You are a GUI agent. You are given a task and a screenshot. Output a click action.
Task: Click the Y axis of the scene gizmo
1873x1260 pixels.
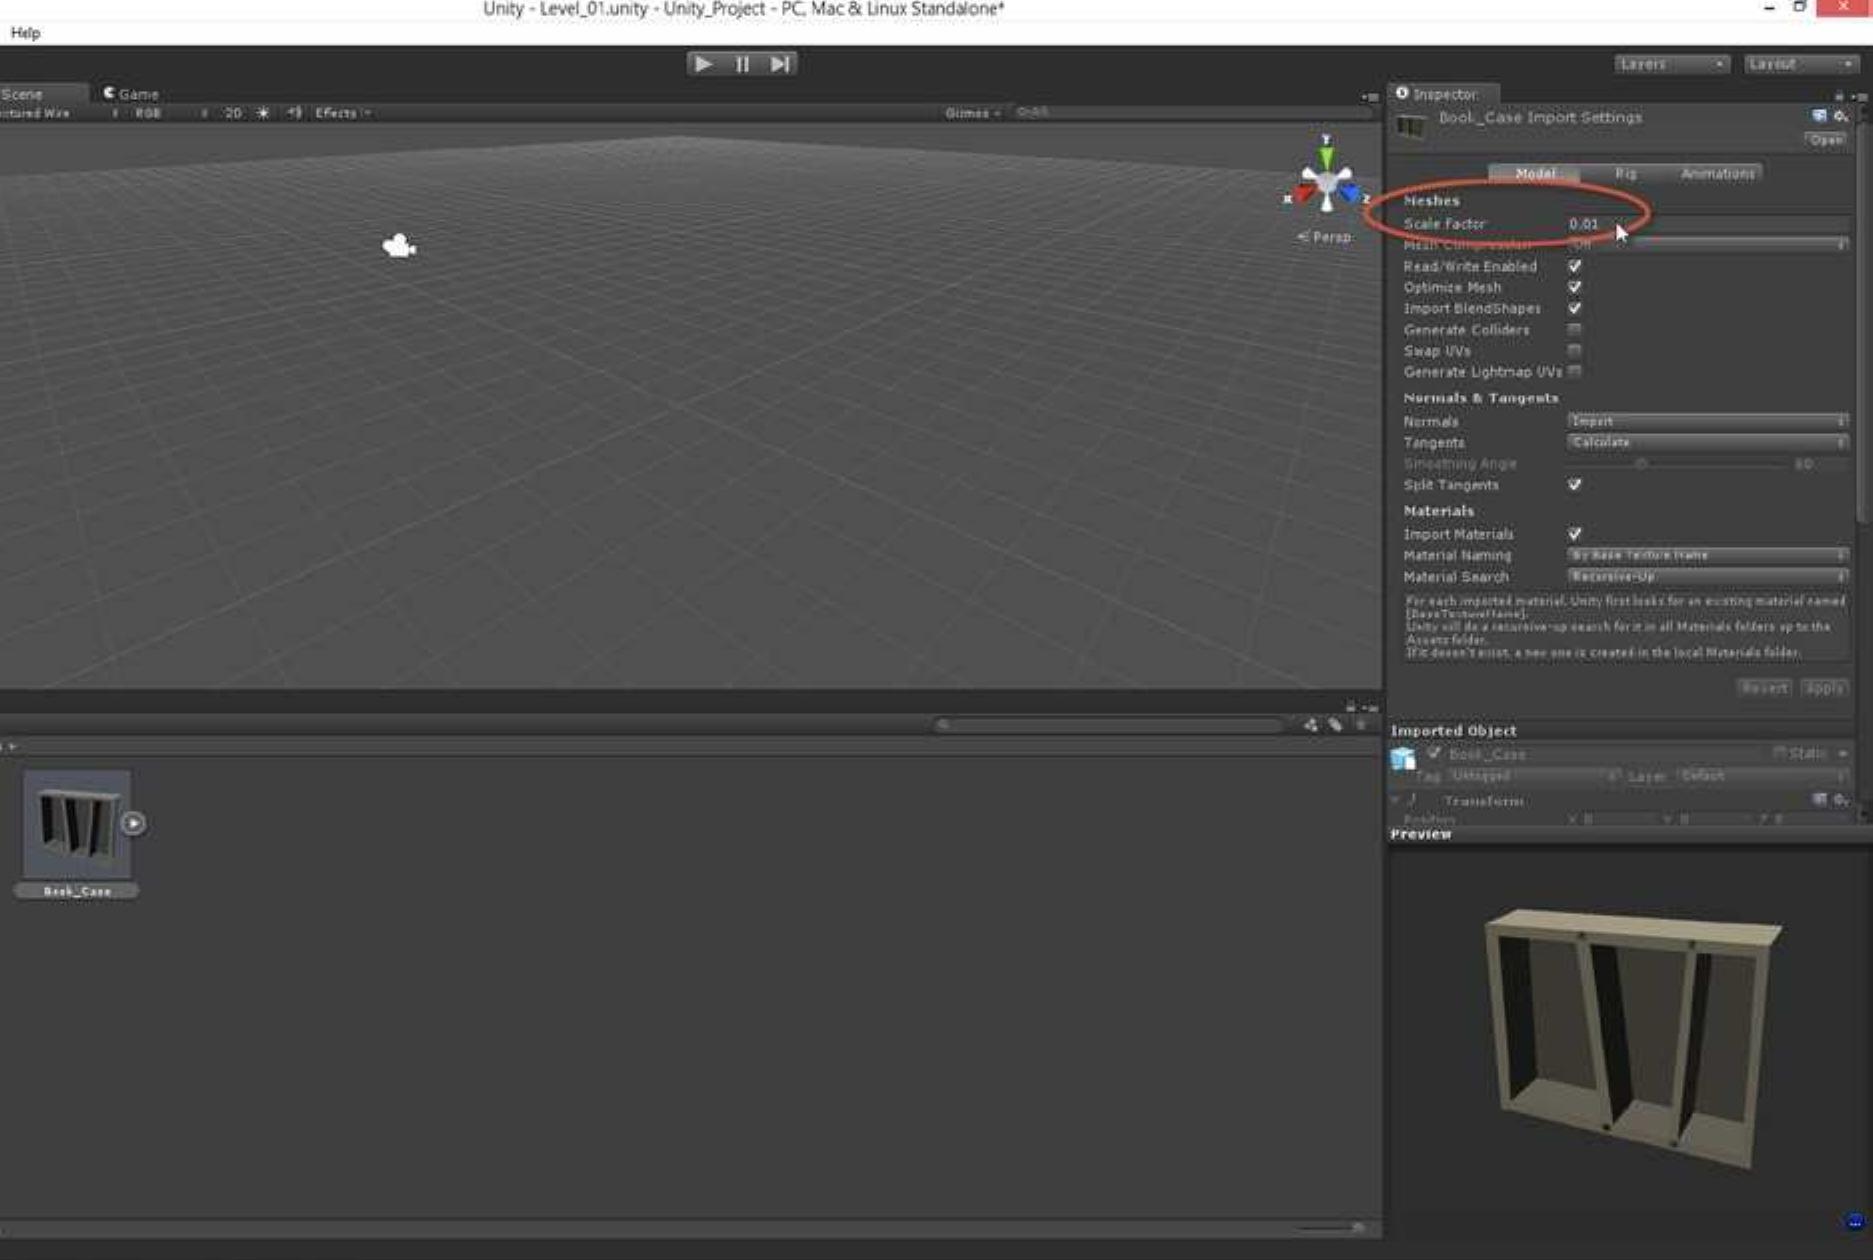[1327, 153]
